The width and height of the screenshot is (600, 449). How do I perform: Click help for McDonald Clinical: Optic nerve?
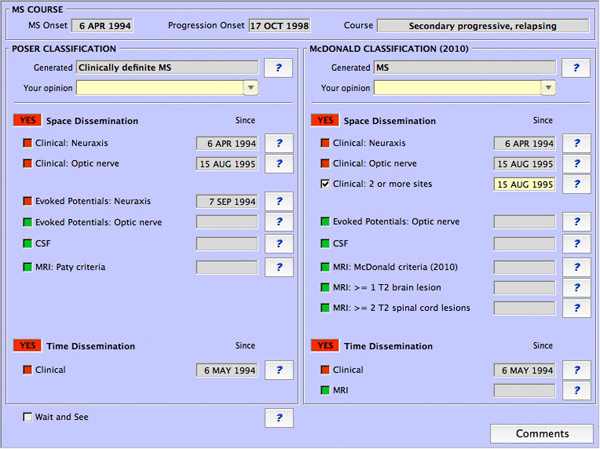tap(577, 164)
